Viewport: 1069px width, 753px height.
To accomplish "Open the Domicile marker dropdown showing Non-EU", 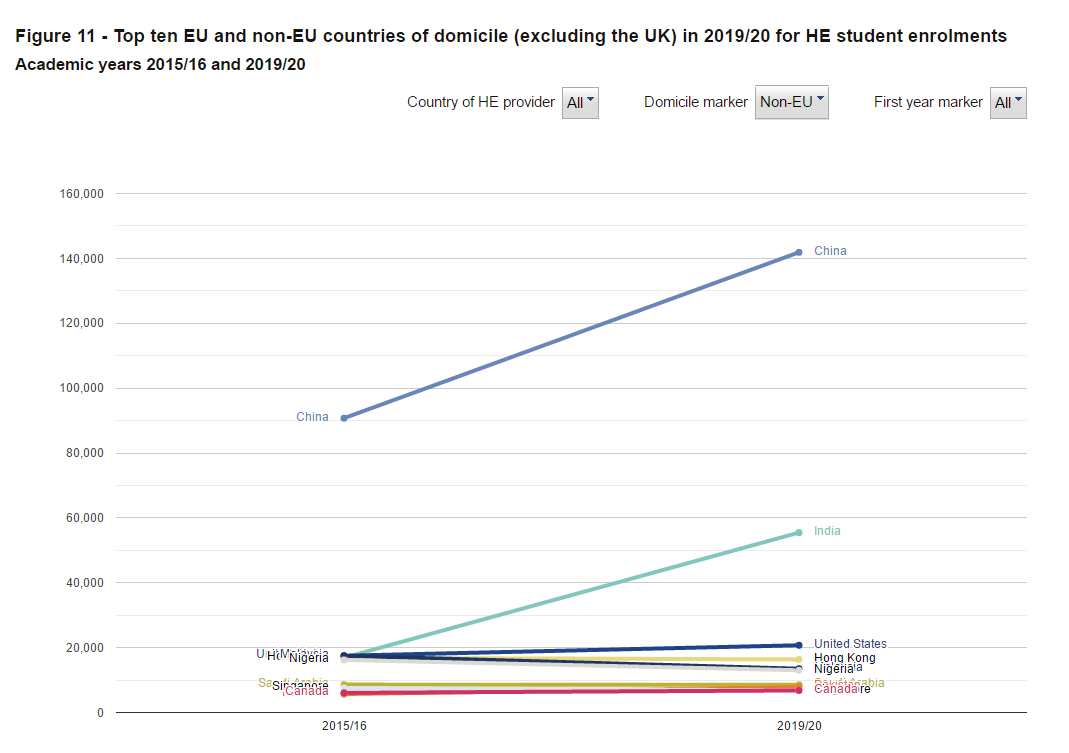I will tap(792, 101).
